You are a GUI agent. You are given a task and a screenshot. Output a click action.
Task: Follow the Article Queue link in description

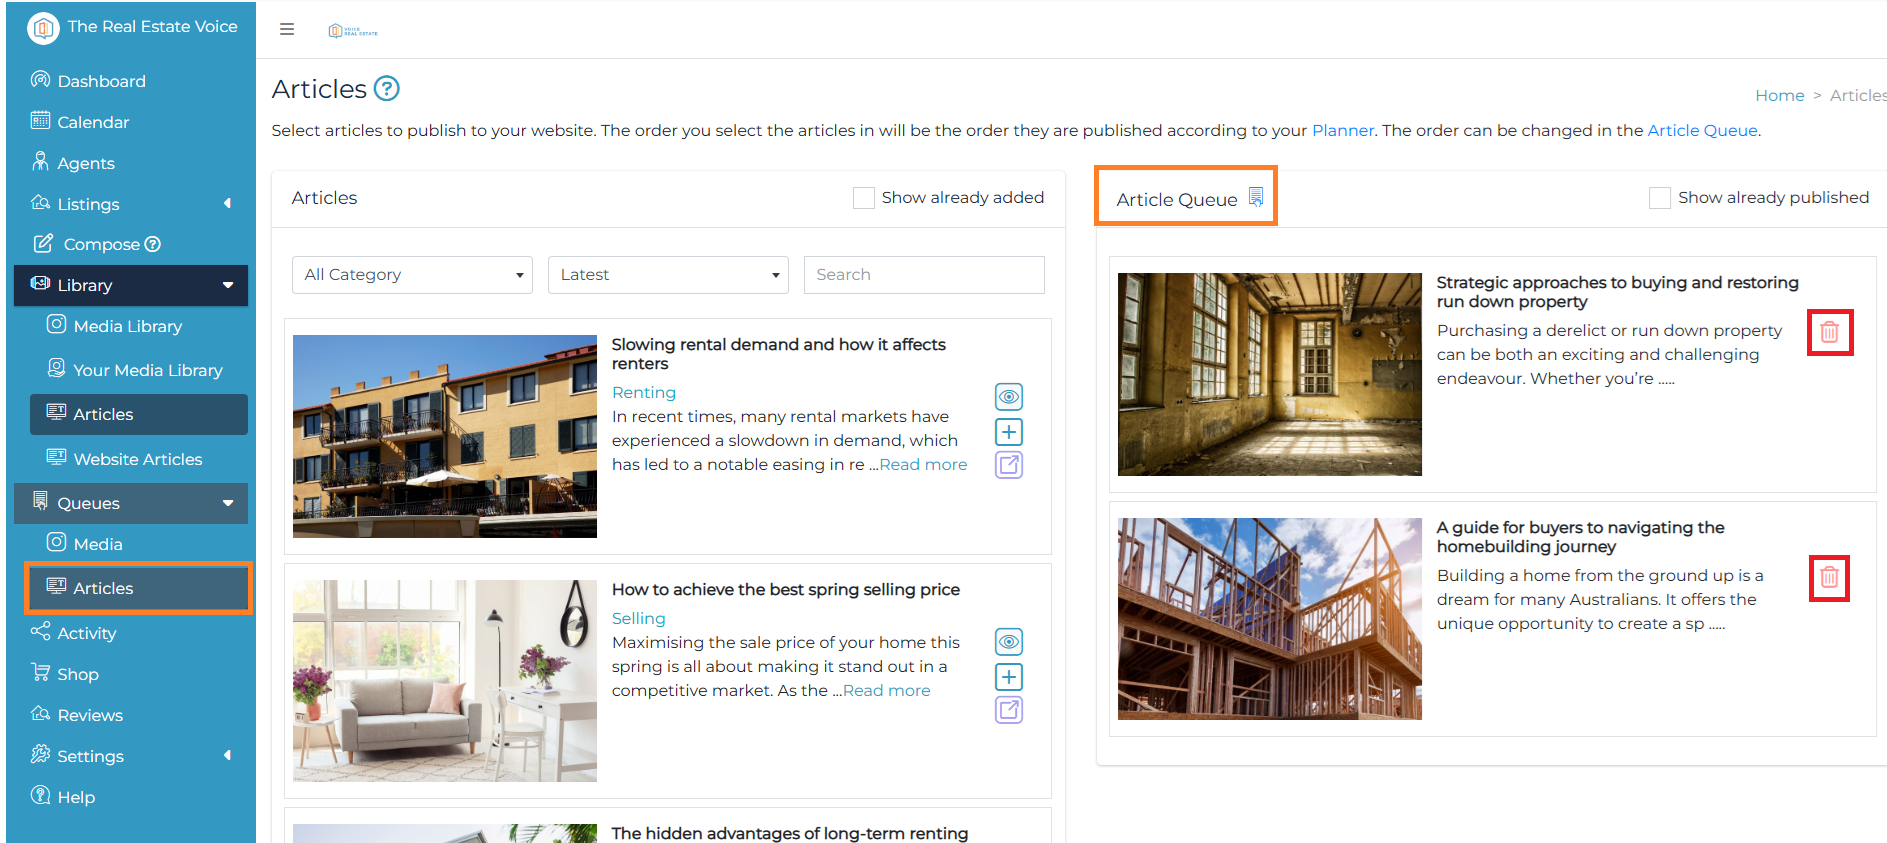click(1702, 130)
